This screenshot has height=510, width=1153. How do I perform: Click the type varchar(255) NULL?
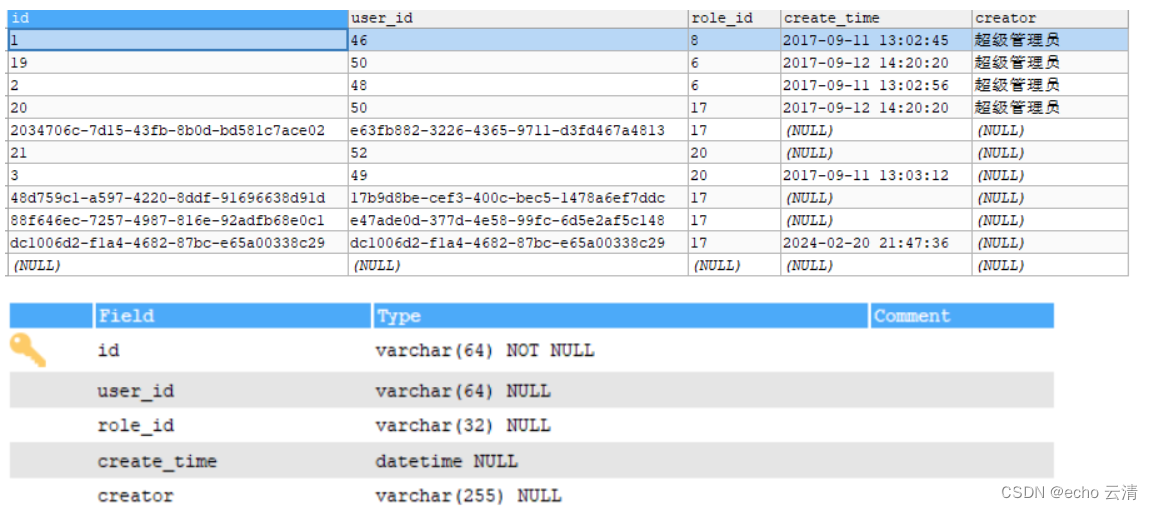tap(468, 495)
